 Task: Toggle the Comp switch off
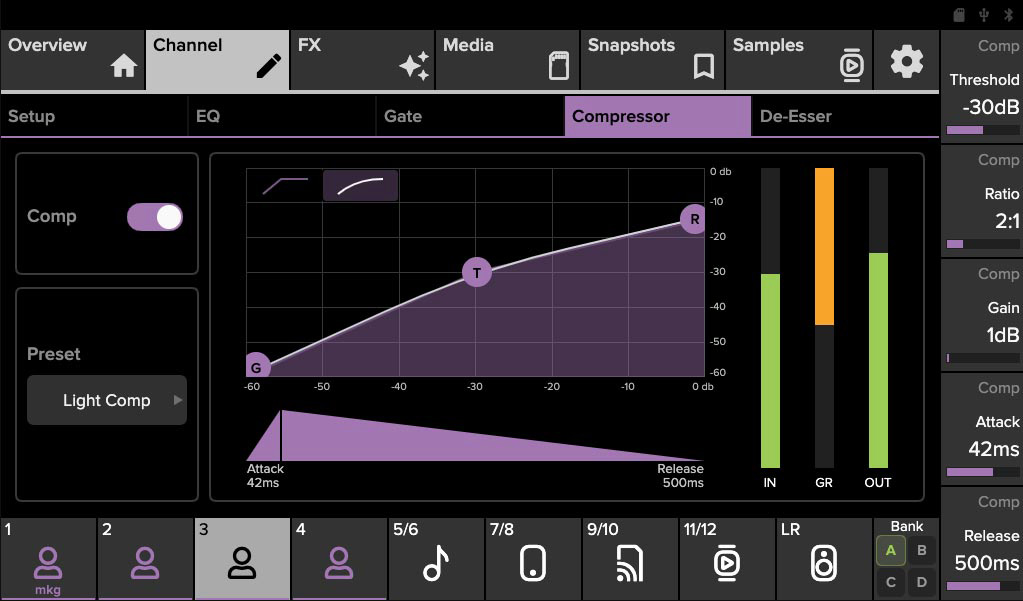click(x=155, y=217)
